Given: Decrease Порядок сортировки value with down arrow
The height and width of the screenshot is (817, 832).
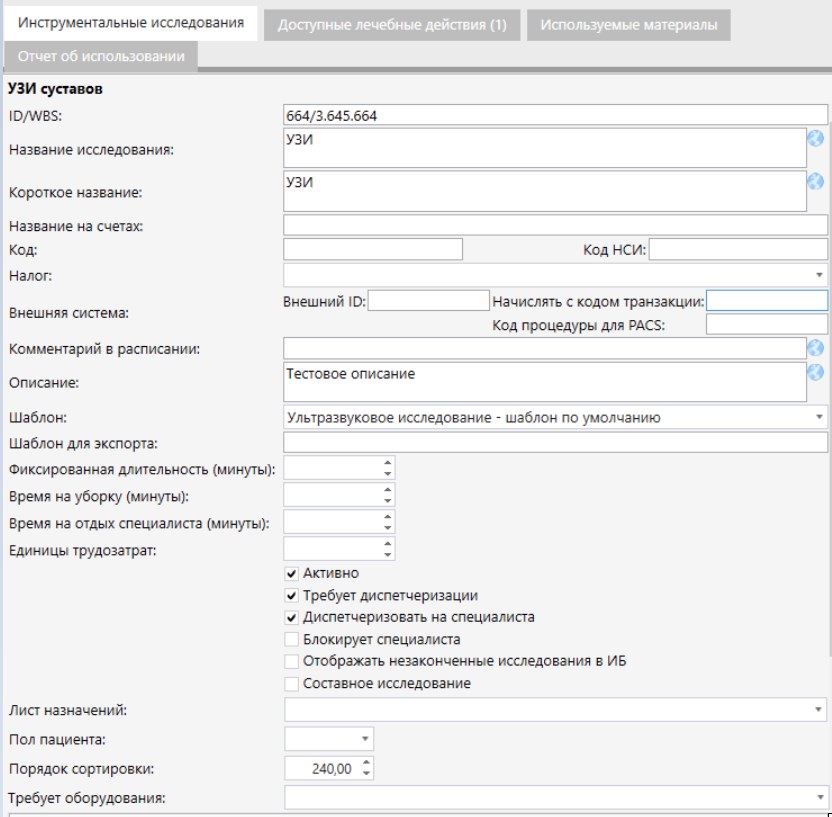Looking at the screenshot, I should pyautogui.click(x=365, y=774).
